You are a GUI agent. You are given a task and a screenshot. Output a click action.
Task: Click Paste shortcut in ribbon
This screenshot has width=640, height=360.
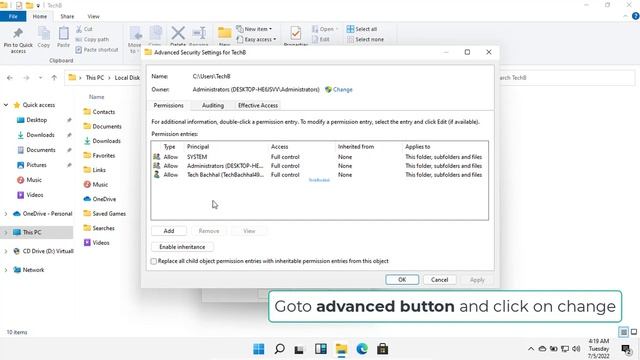tap(97, 49)
